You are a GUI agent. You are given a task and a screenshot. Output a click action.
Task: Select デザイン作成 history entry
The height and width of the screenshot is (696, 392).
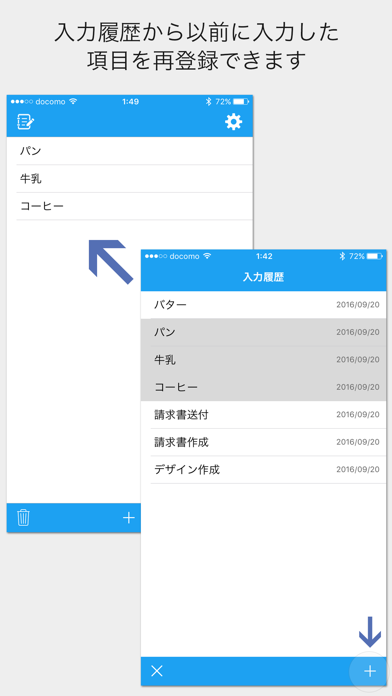tap(264, 470)
